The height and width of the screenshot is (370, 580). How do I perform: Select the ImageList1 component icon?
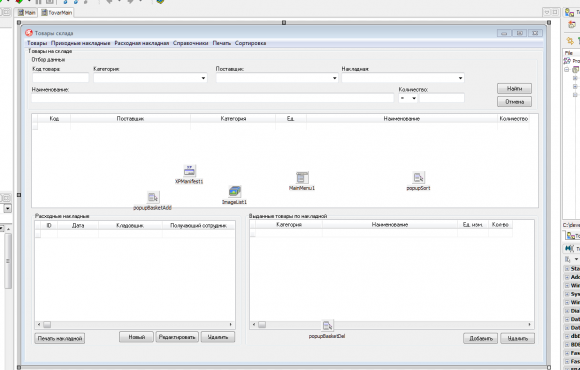tap(235, 191)
